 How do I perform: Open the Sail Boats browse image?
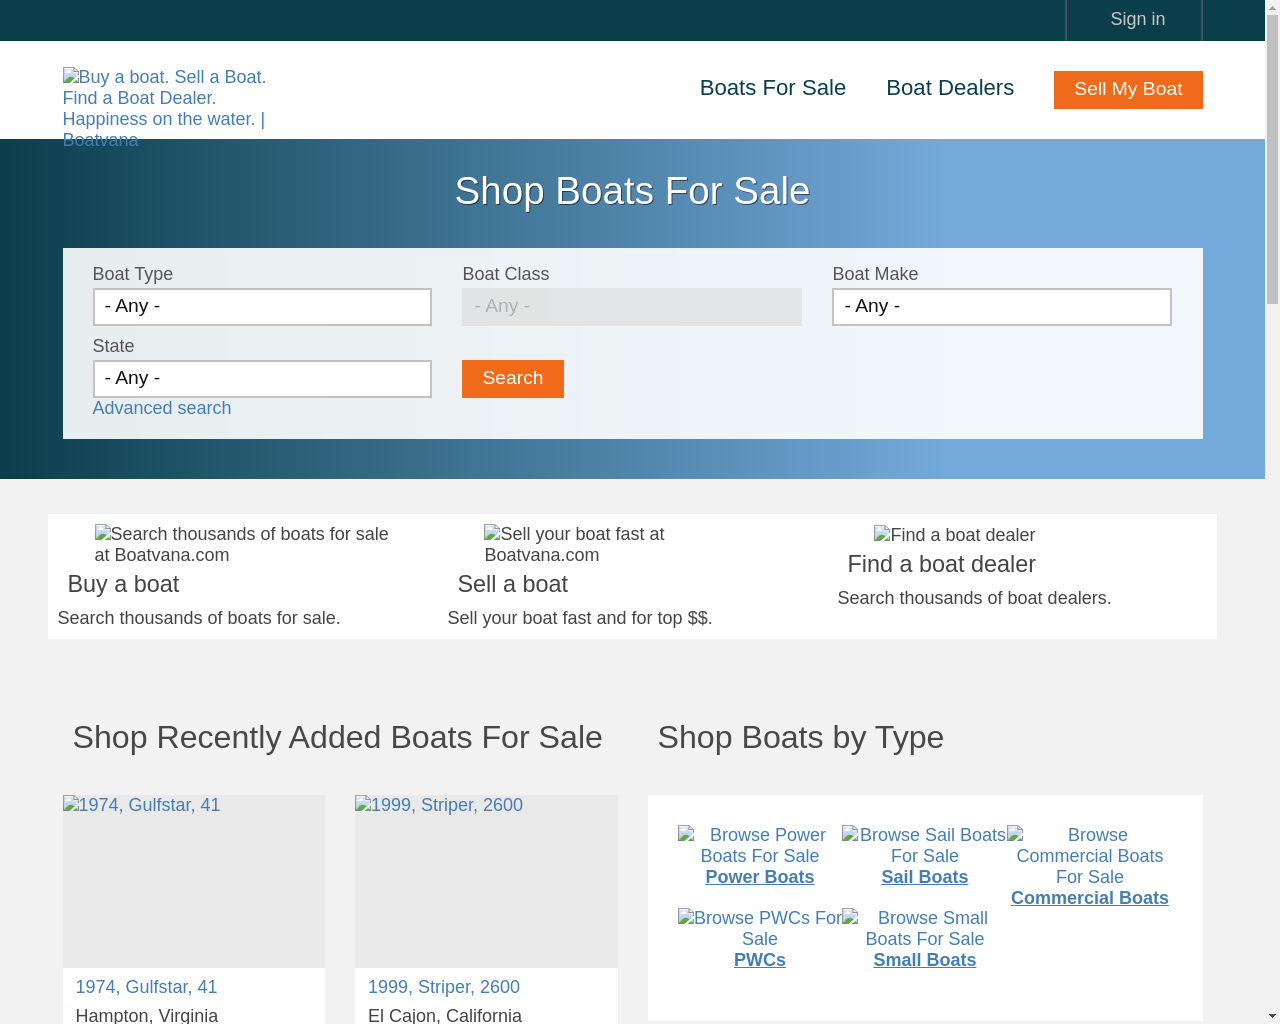click(925, 845)
